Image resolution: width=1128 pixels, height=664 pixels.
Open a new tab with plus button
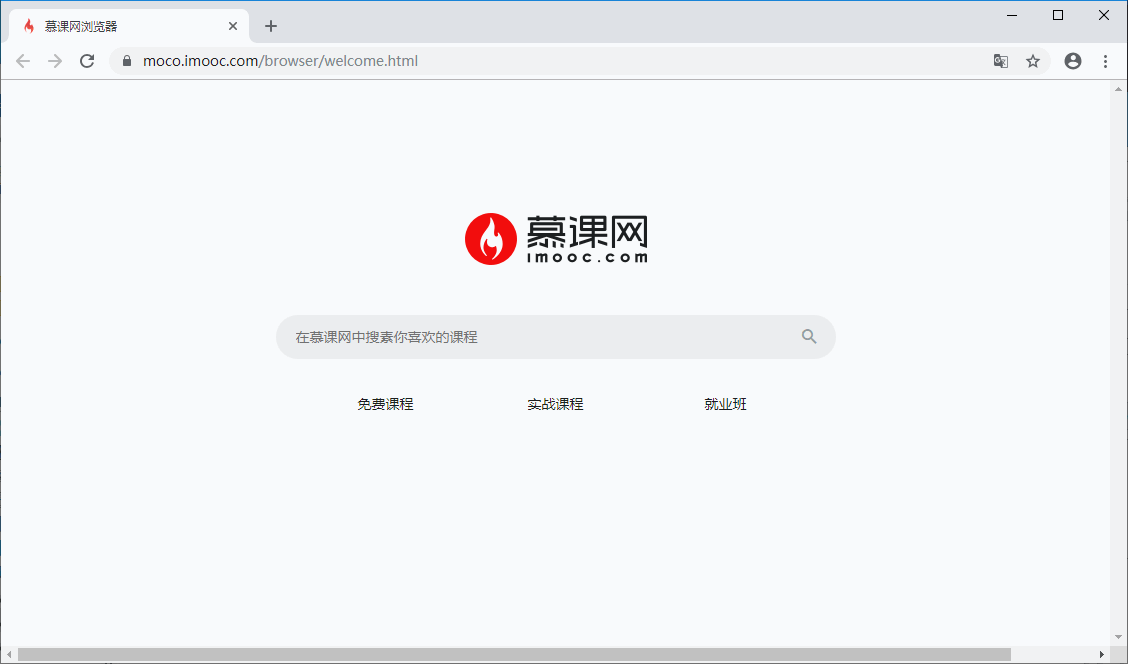coord(270,26)
